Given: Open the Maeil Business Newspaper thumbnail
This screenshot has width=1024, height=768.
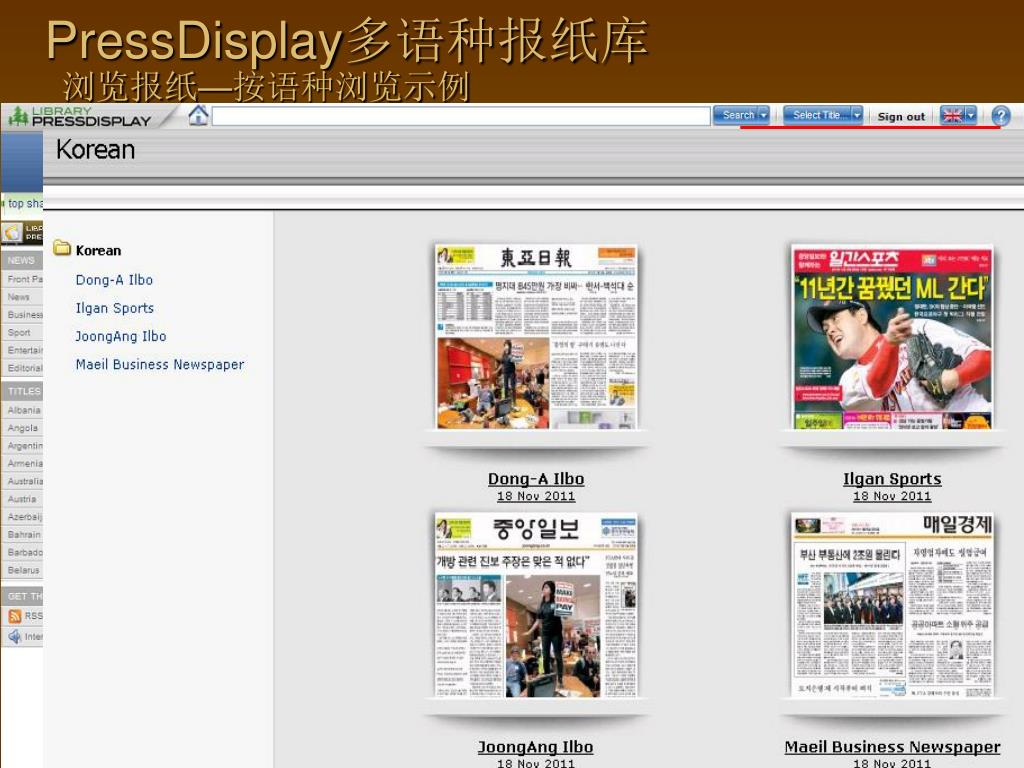Looking at the screenshot, I should pos(892,605).
